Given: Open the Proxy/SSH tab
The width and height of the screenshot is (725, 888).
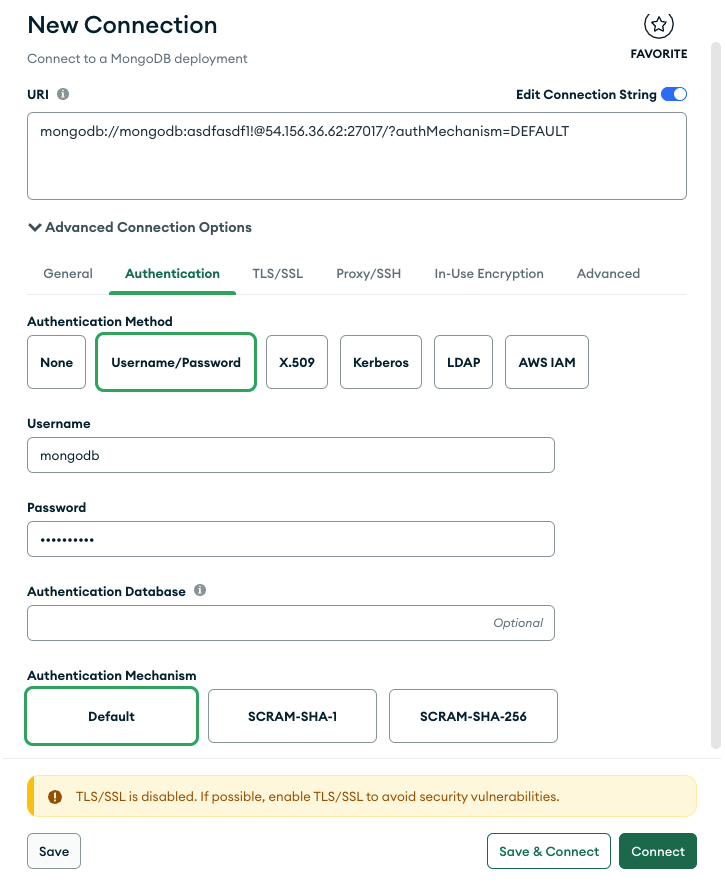Looking at the screenshot, I should (x=369, y=274).
